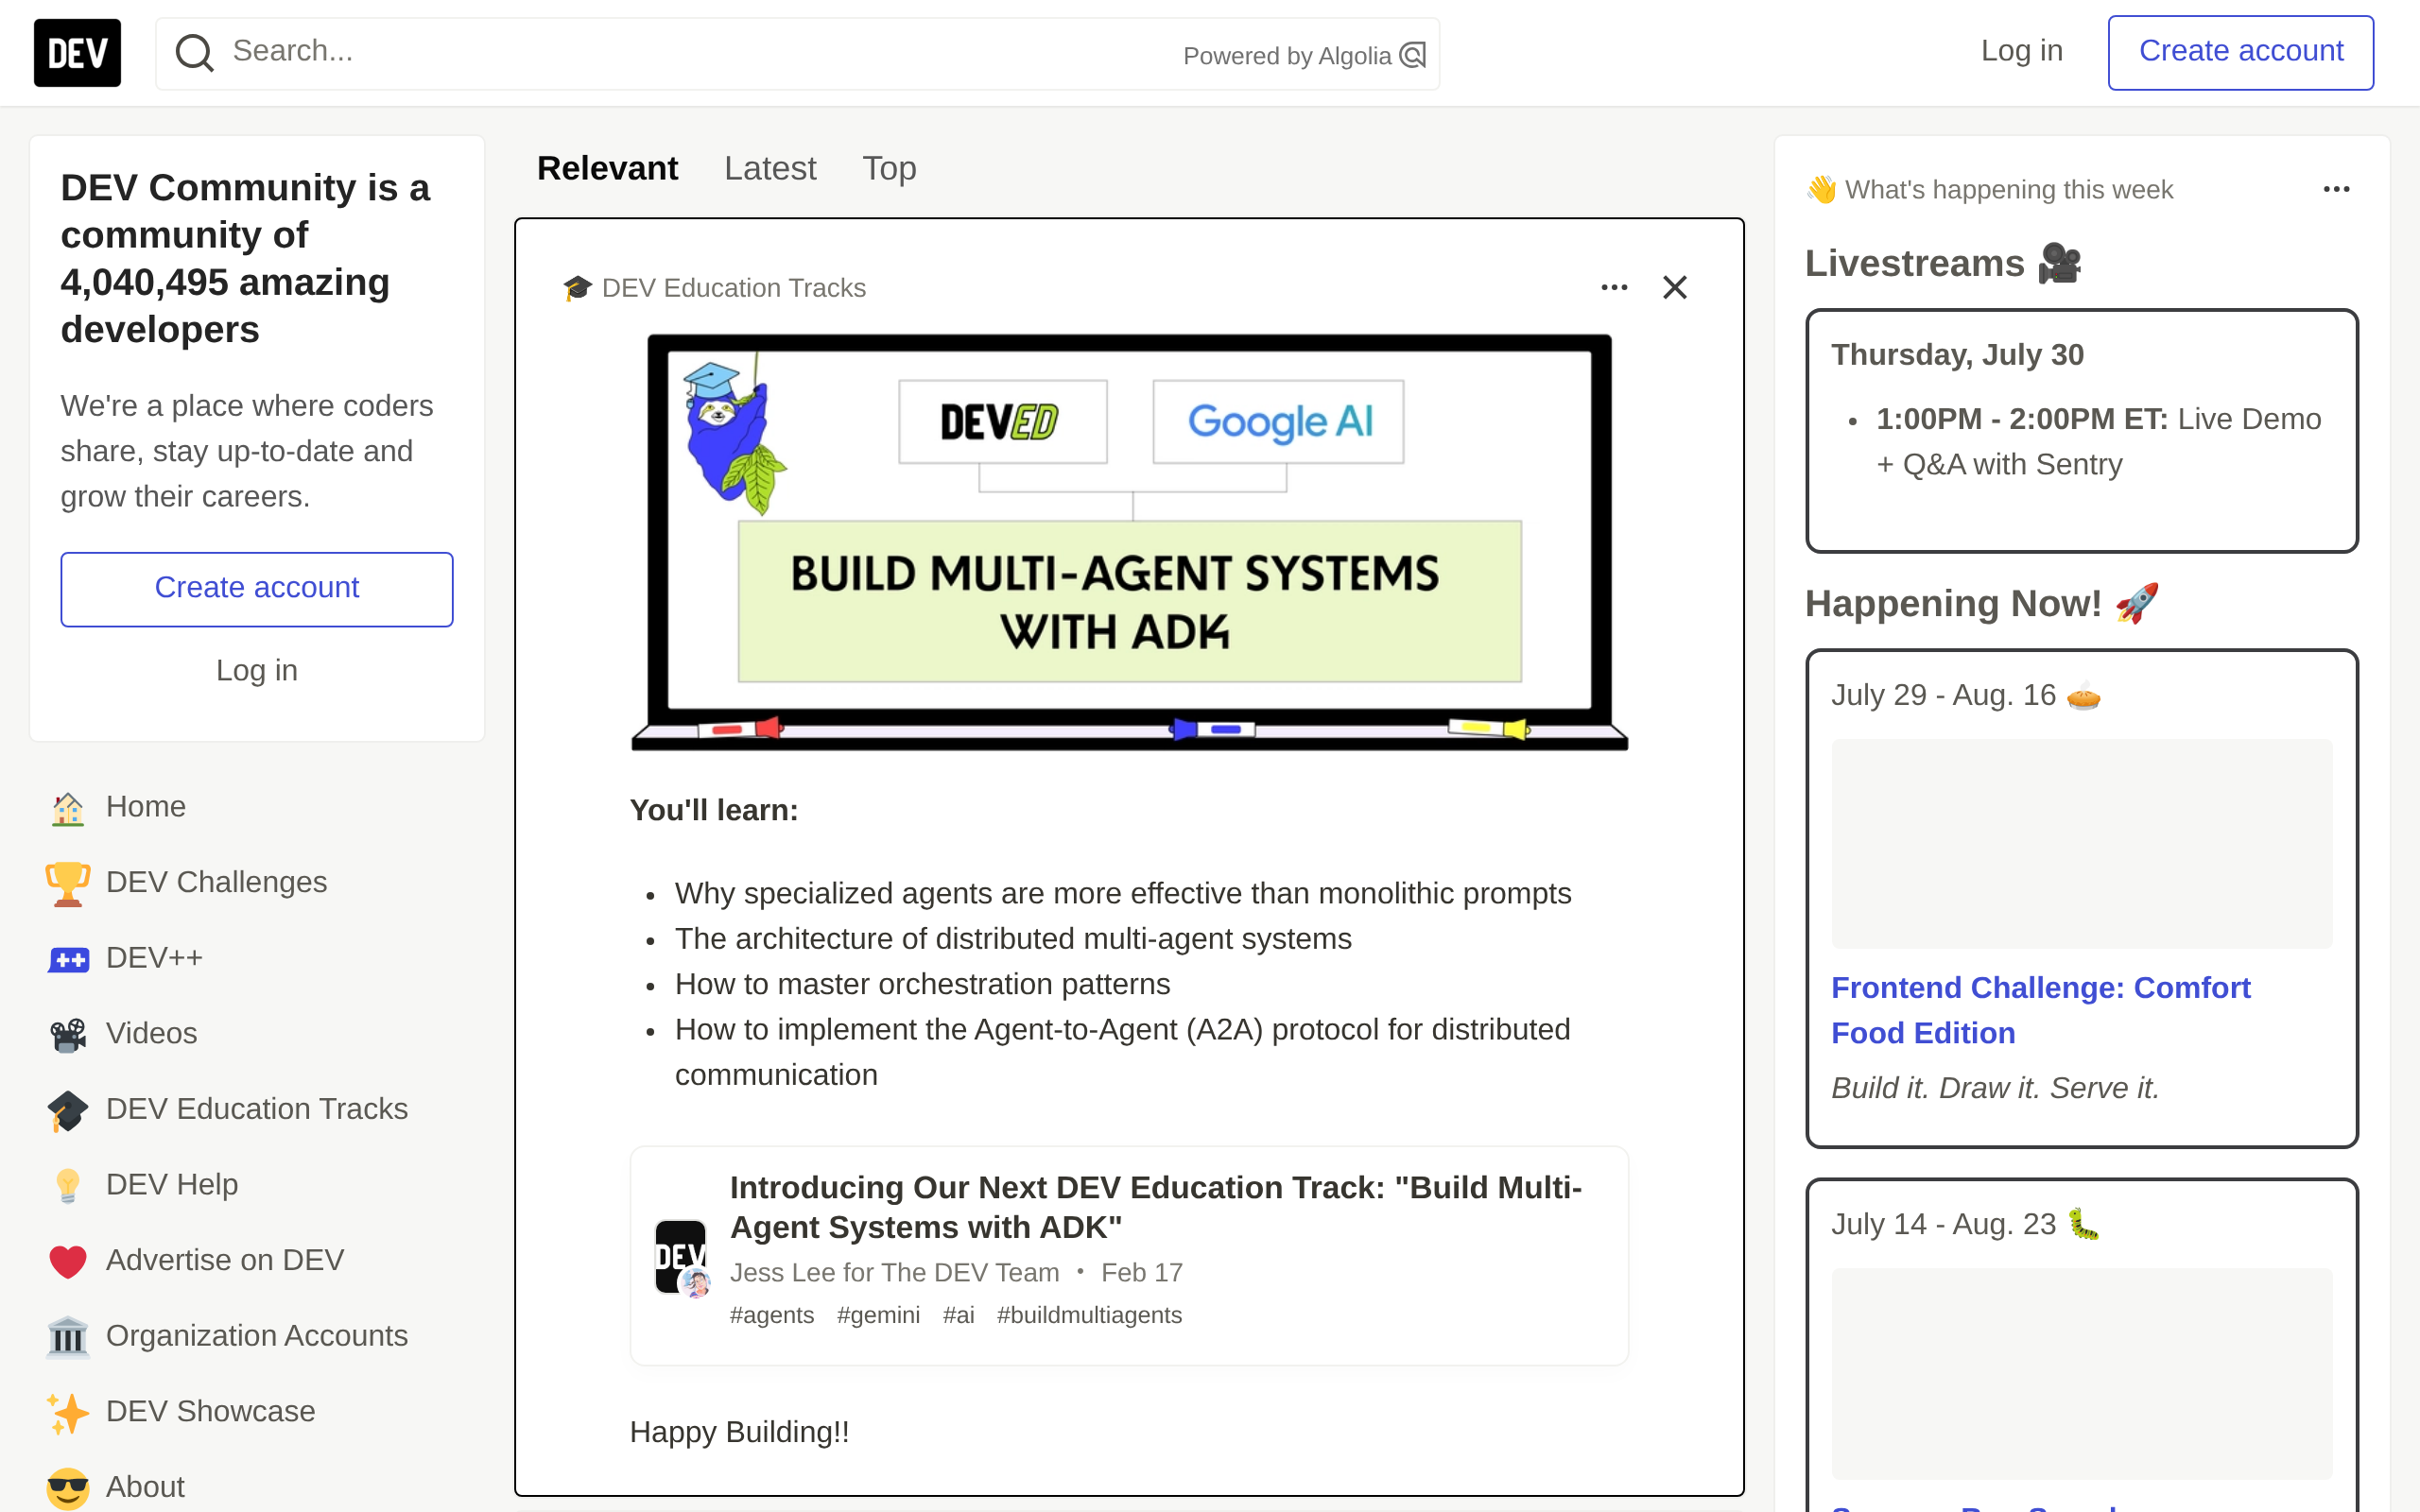The image size is (2420, 1512).
Task: Click the DEV Team avatar in post card
Action: (681, 1257)
